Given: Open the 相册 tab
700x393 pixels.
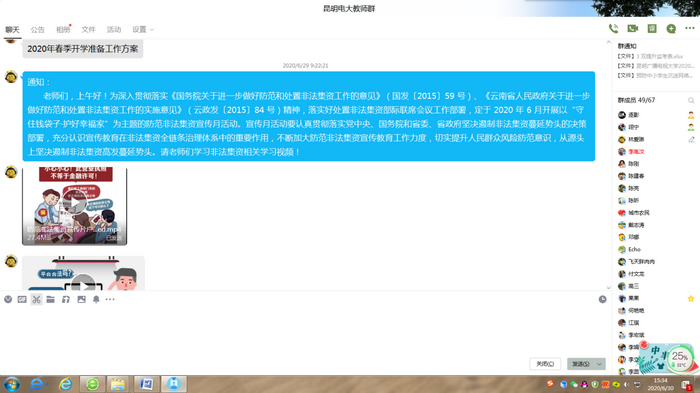Looking at the screenshot, I should click(x=63, y=29).
